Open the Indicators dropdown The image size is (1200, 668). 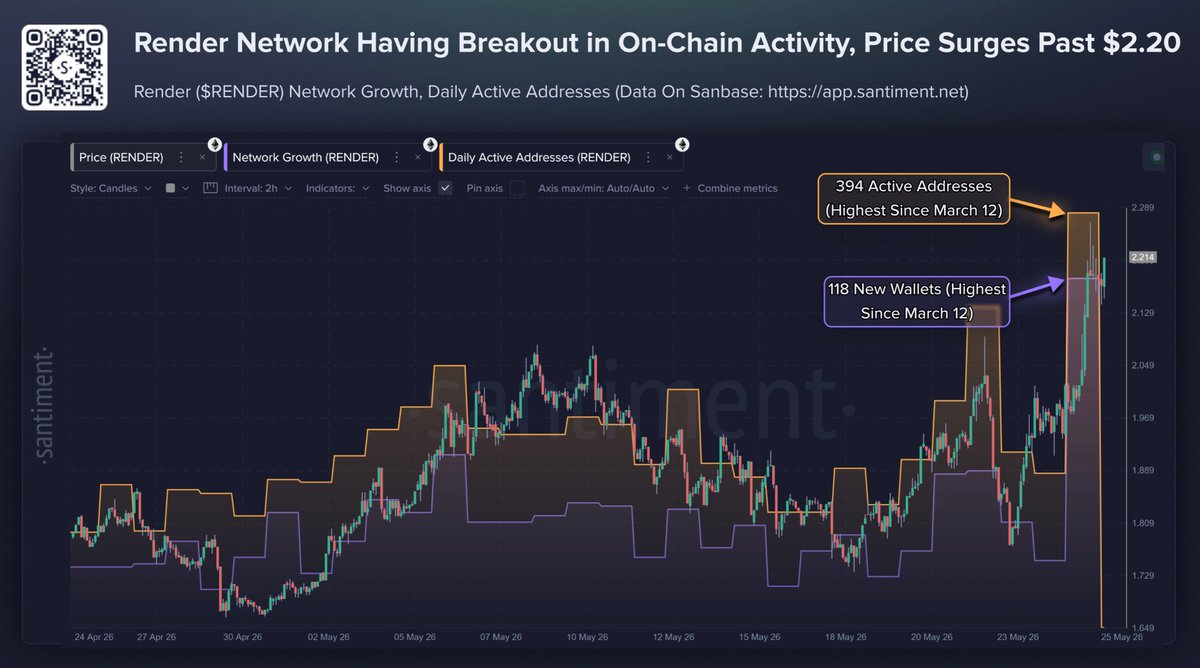pos(338,187)
